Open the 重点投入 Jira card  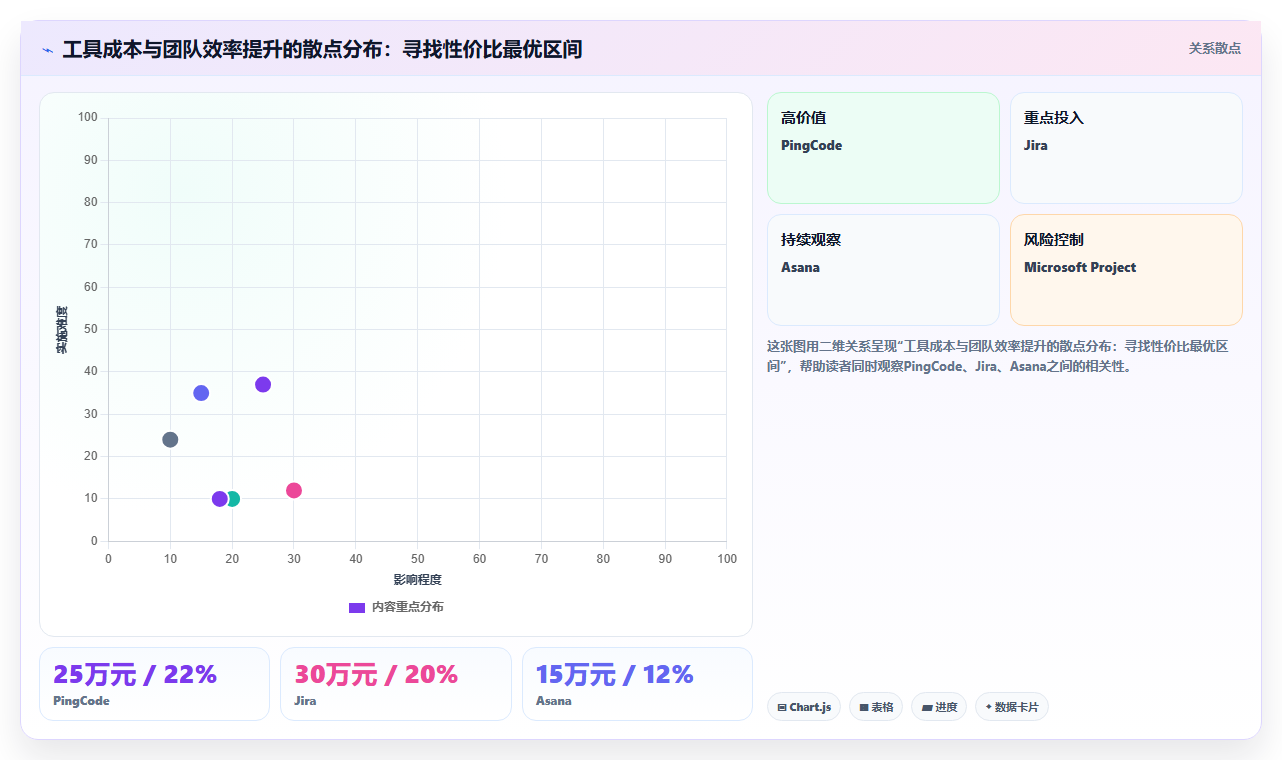1126,148
